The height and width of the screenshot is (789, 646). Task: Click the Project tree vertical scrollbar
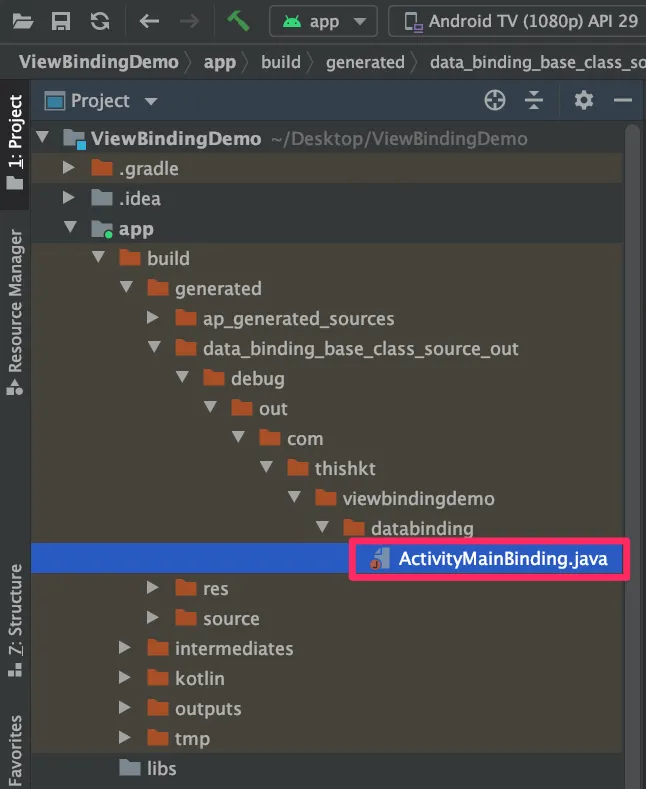[632, 455]
